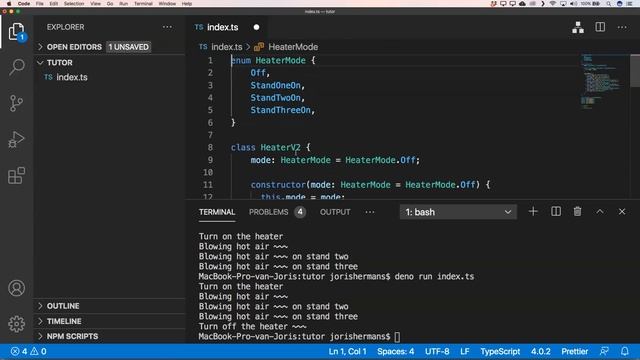This screenshot has height=360, width=640.
Task: Open the File menu
Action: pyautogui.click(x=40, y=4)
